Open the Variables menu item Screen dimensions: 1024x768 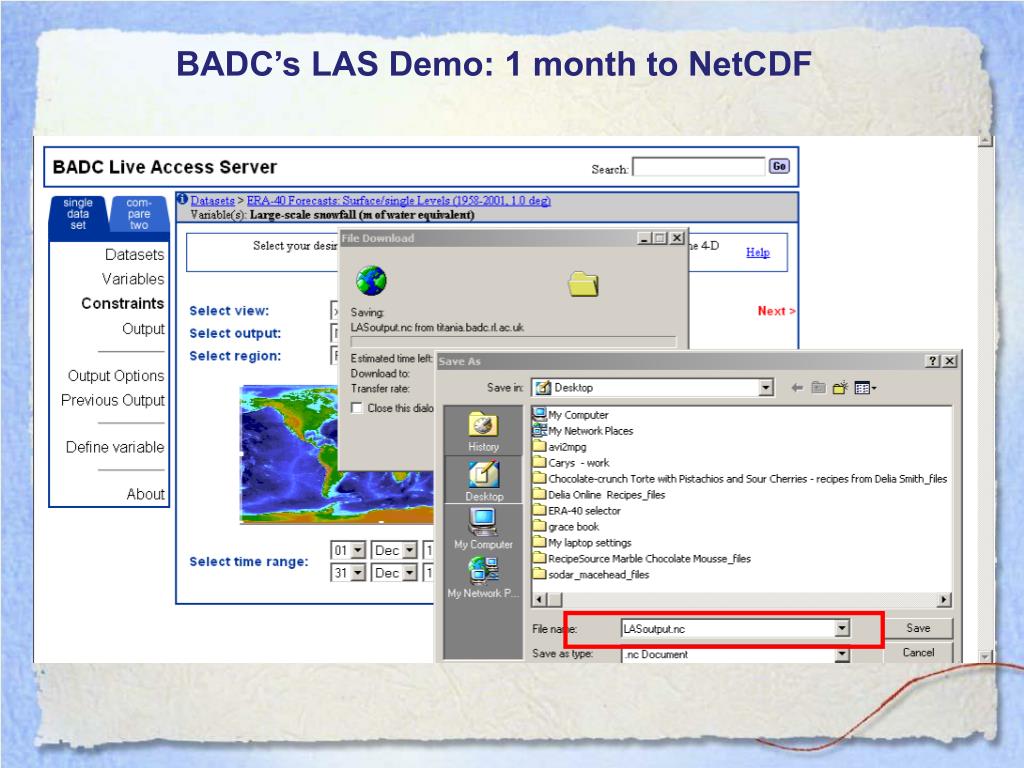click(133, 279)
